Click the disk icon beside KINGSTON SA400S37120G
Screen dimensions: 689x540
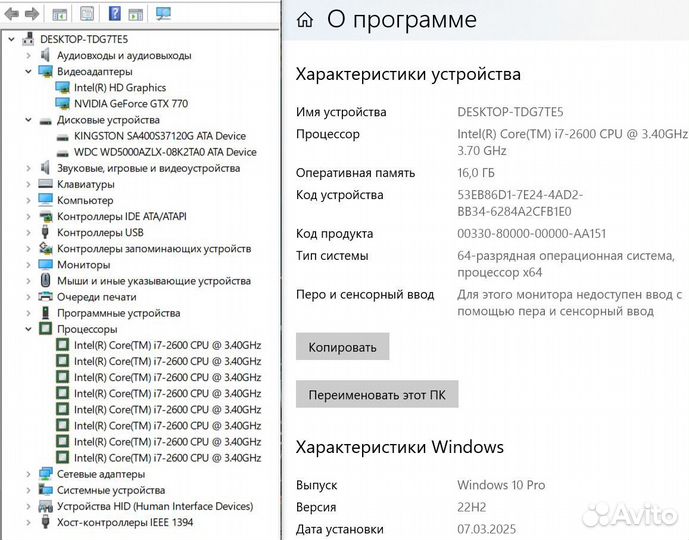pyautogui.click(x=63, y=137)
